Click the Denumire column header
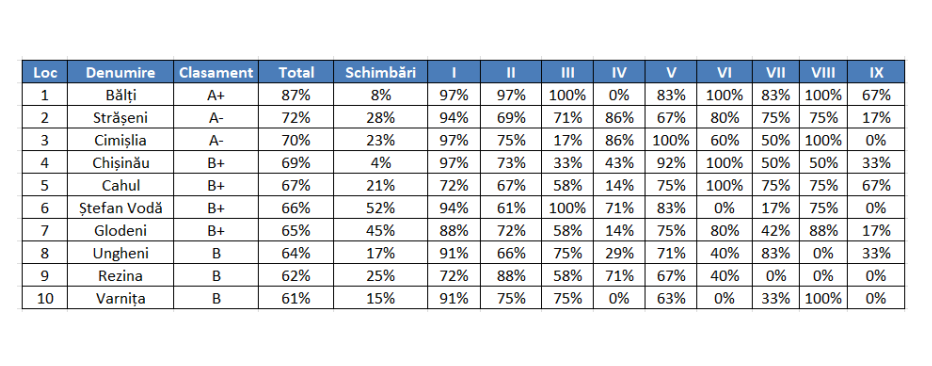The height and width of the screenshot is (366, 932). pyautogui.click(x=121, y=72)
